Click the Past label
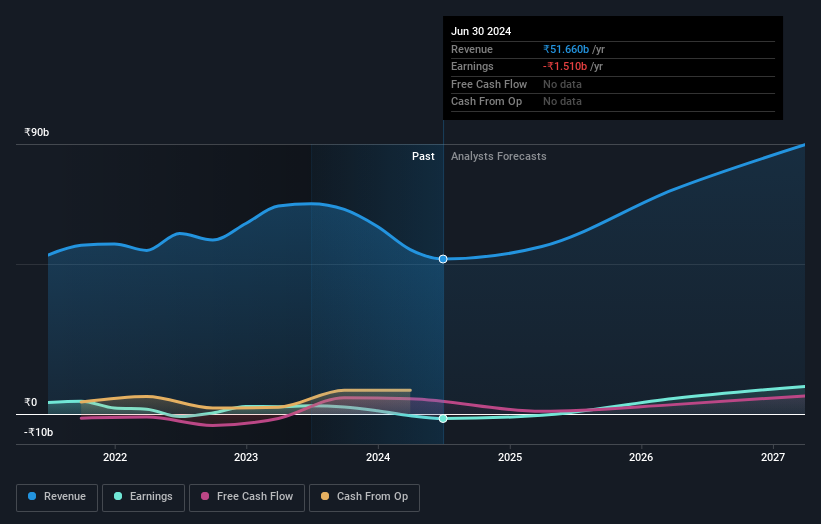This screenshot has width=821, height=524. coord(423,157)
